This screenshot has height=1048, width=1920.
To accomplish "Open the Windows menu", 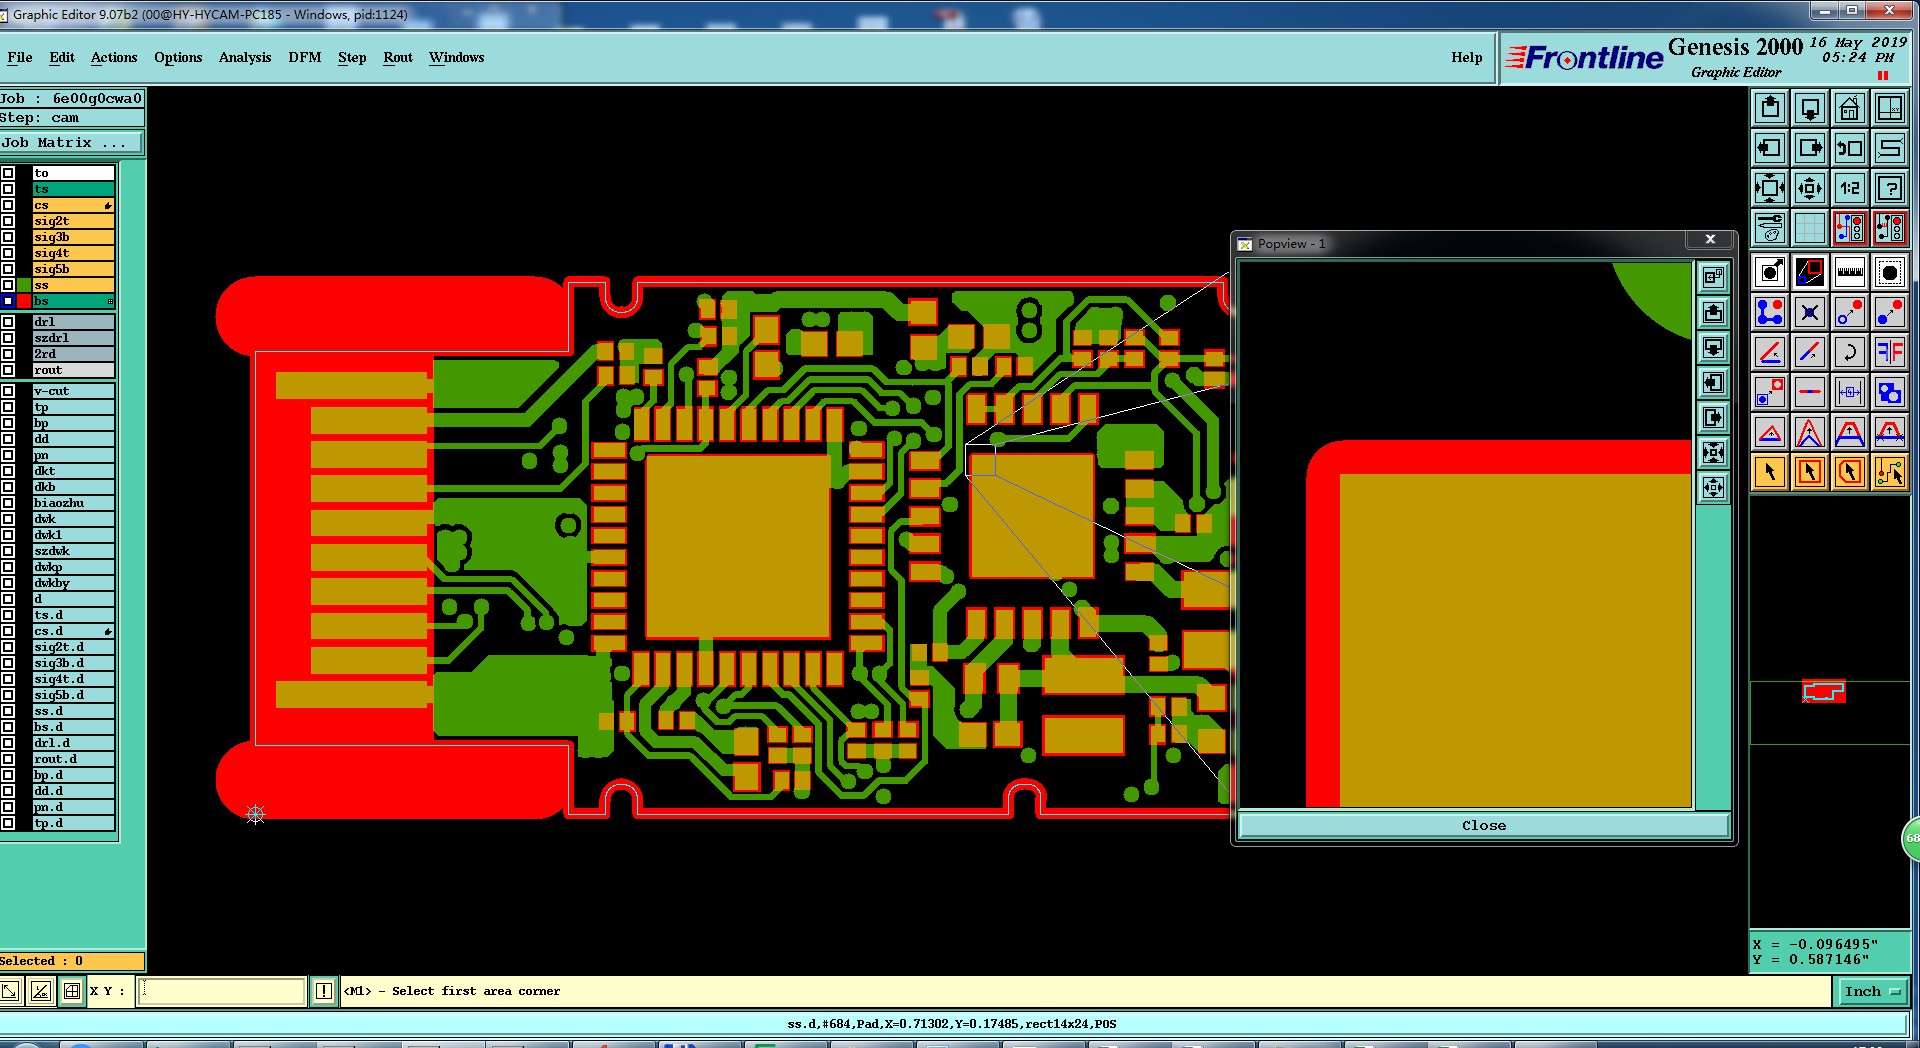I will tap(457, 57).
